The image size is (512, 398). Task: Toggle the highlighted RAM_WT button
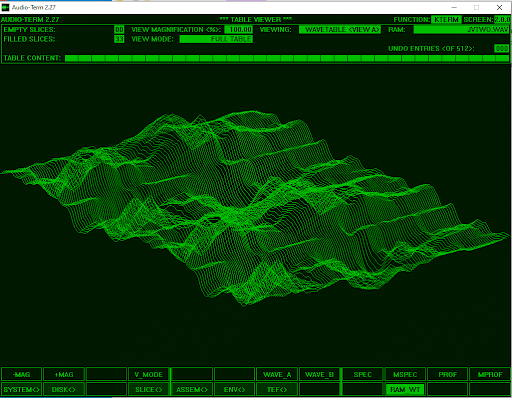click(x=405, y=389)
